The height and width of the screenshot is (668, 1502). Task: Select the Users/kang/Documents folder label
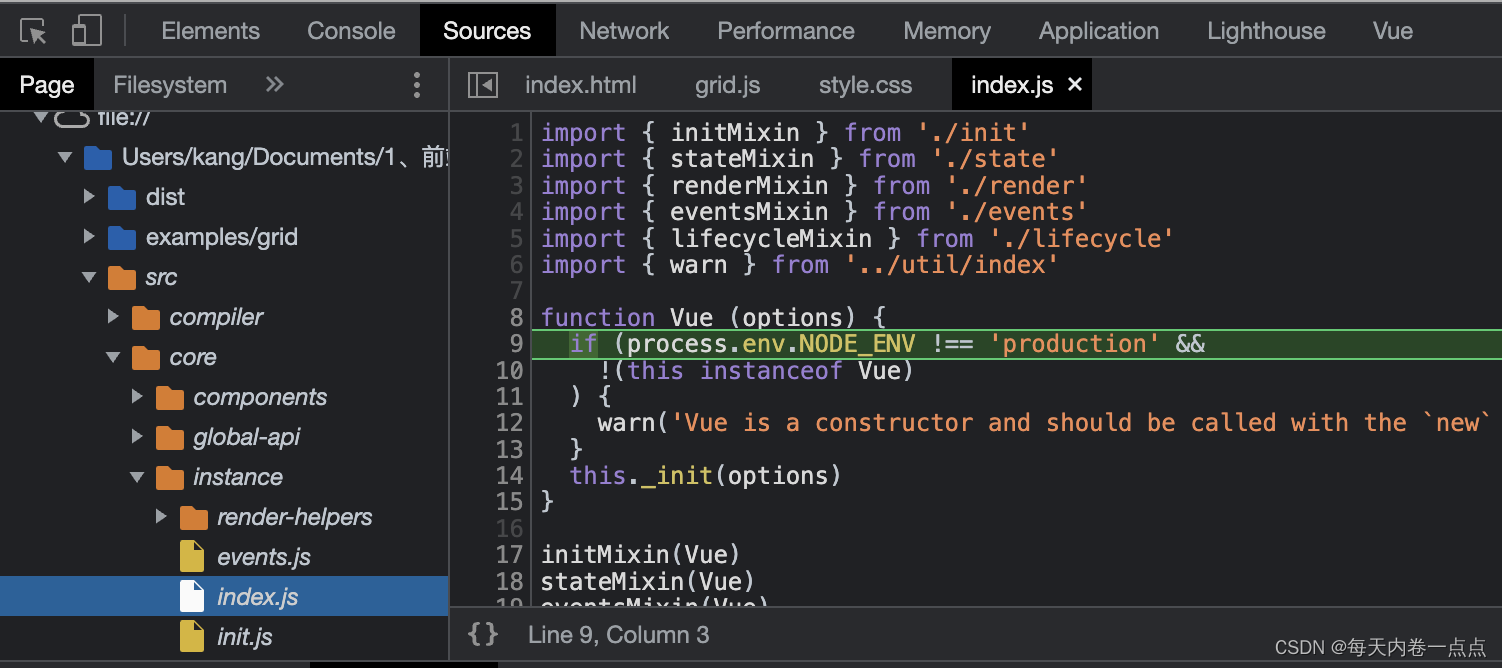click(x=285, y=157)
